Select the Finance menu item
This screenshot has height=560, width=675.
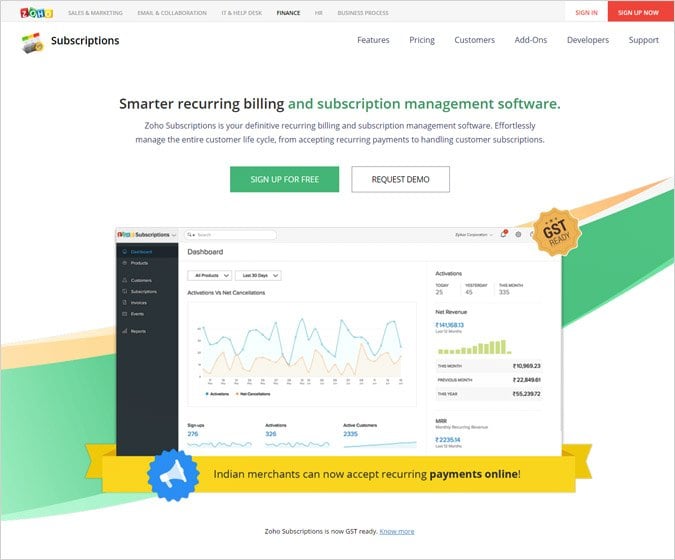(288, 13)
